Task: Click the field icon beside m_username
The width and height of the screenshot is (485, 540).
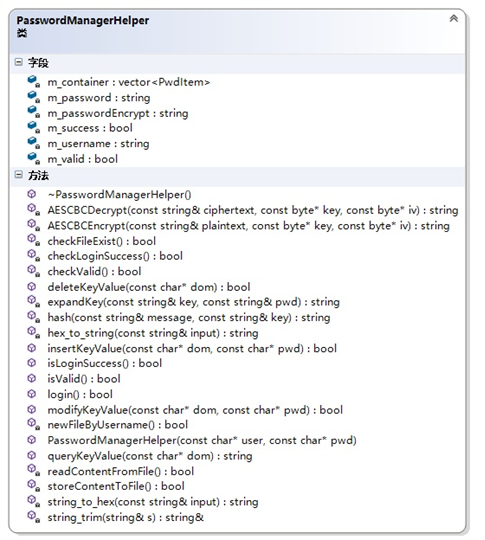Action: click(x=33, y=143)
